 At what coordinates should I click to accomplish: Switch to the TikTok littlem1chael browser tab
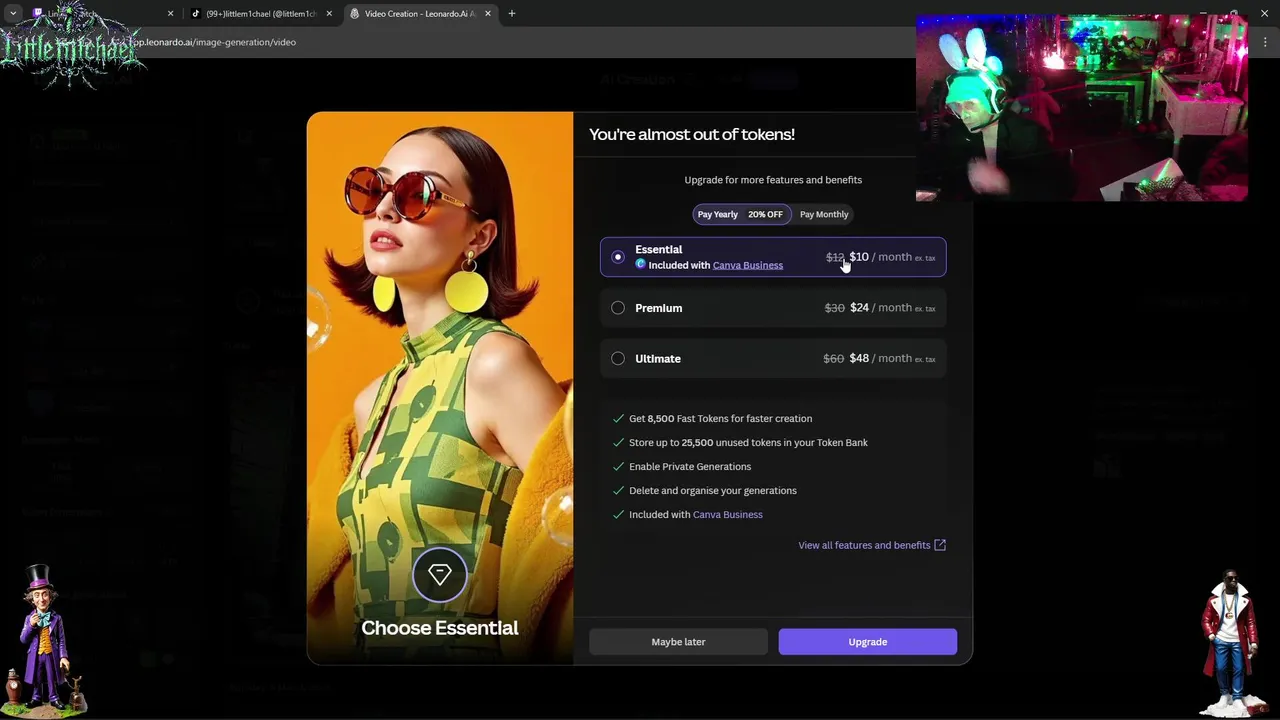260,14
